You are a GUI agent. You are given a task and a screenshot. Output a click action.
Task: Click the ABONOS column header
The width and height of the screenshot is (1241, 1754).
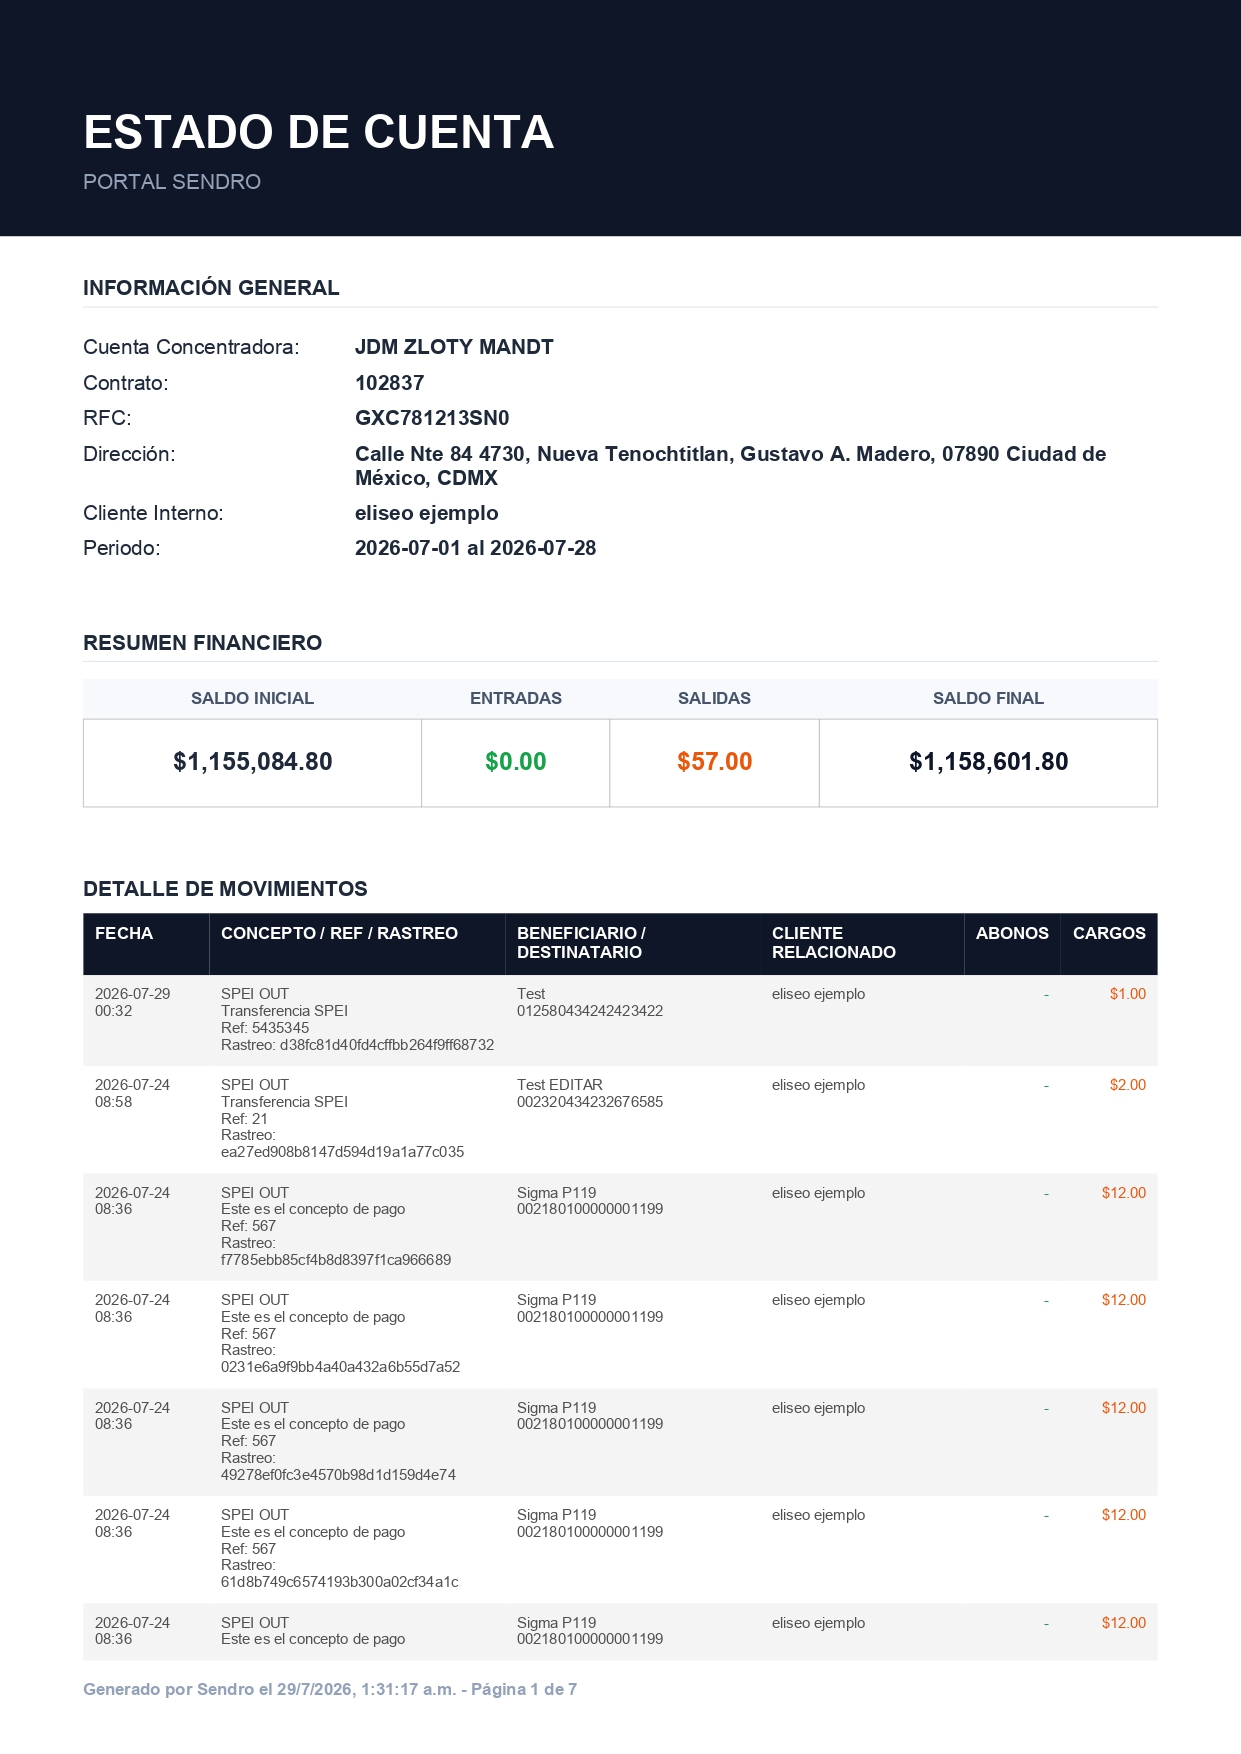point(1012,933)
